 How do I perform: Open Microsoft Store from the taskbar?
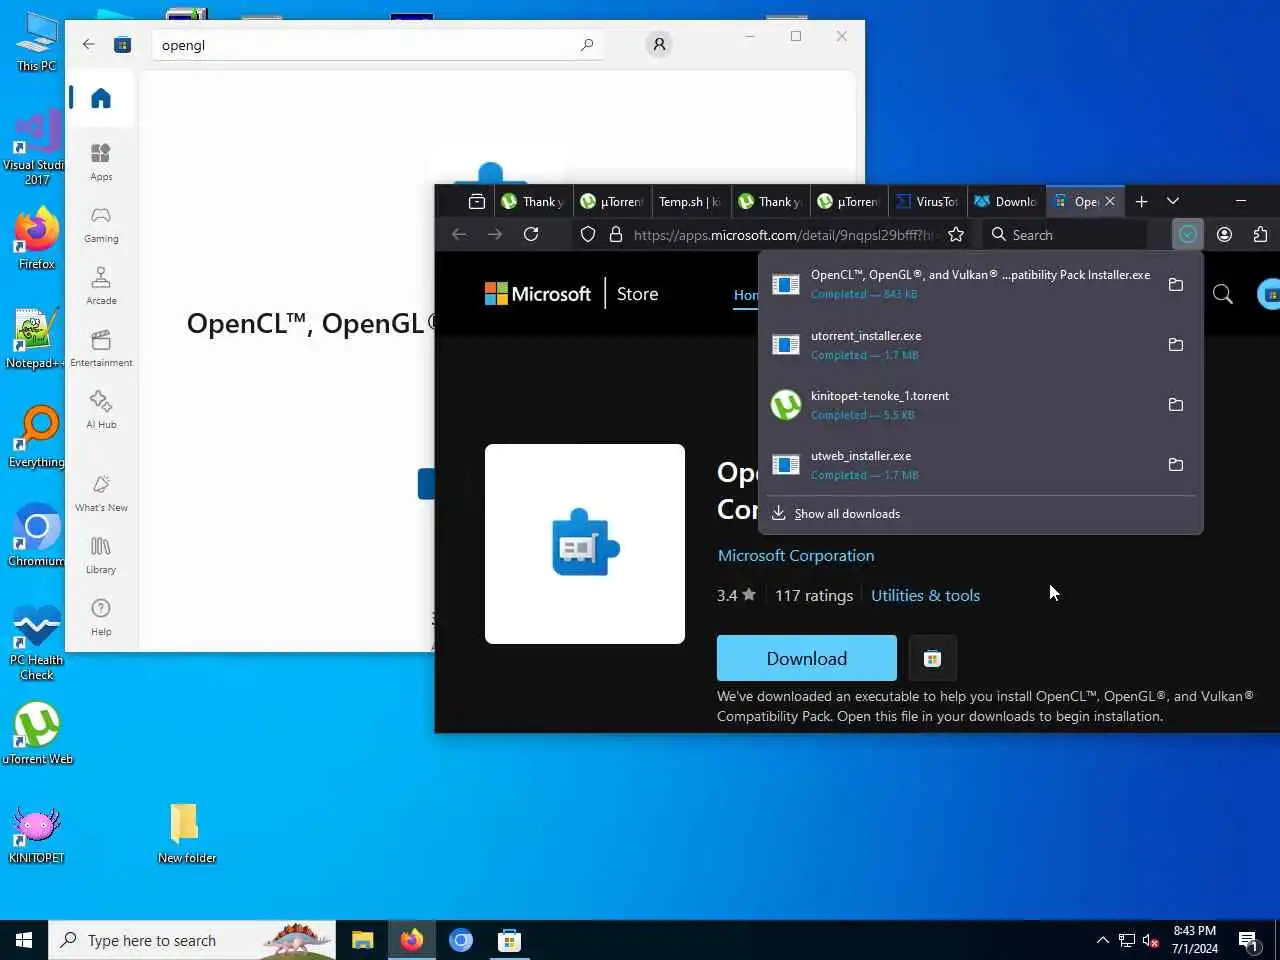point(509,940)
